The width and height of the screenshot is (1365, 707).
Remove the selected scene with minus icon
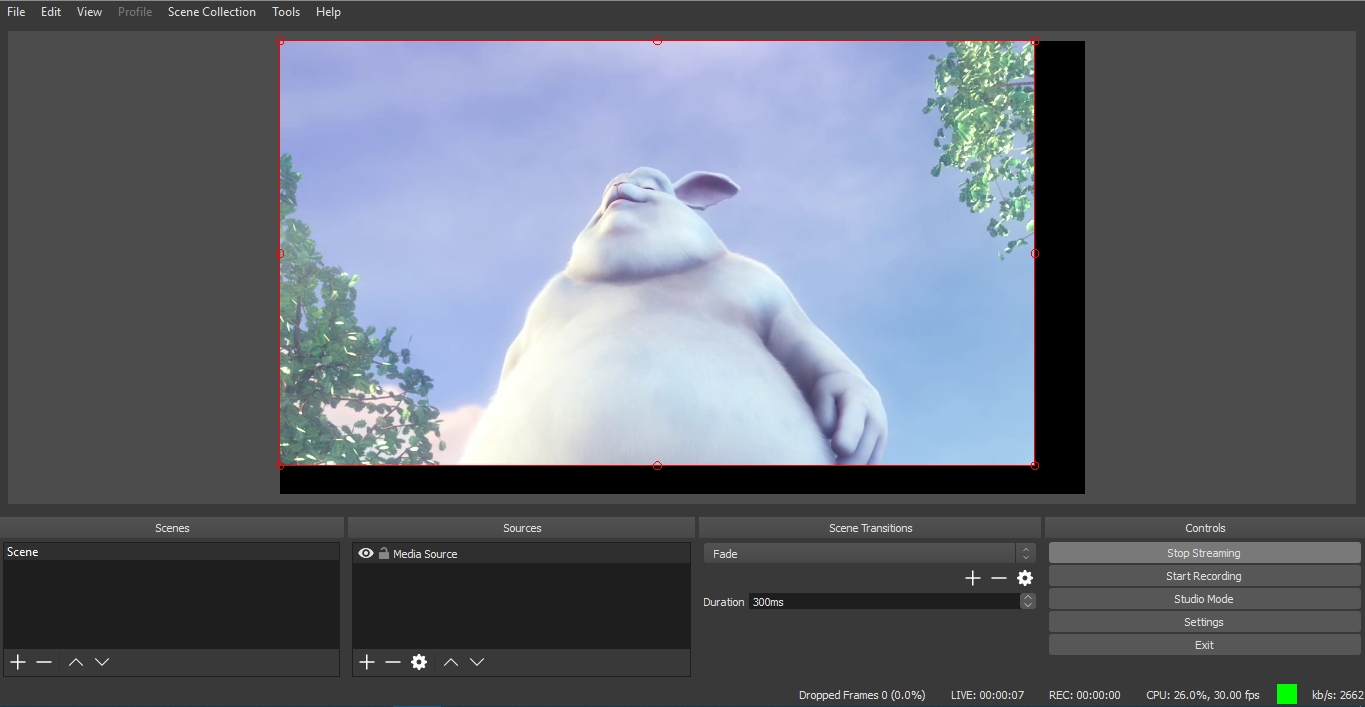pos(44,662)
